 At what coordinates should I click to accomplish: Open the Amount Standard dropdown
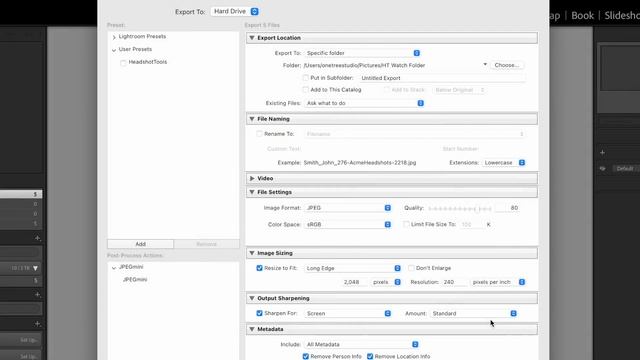pyautogui.click(x=474, y=313)
